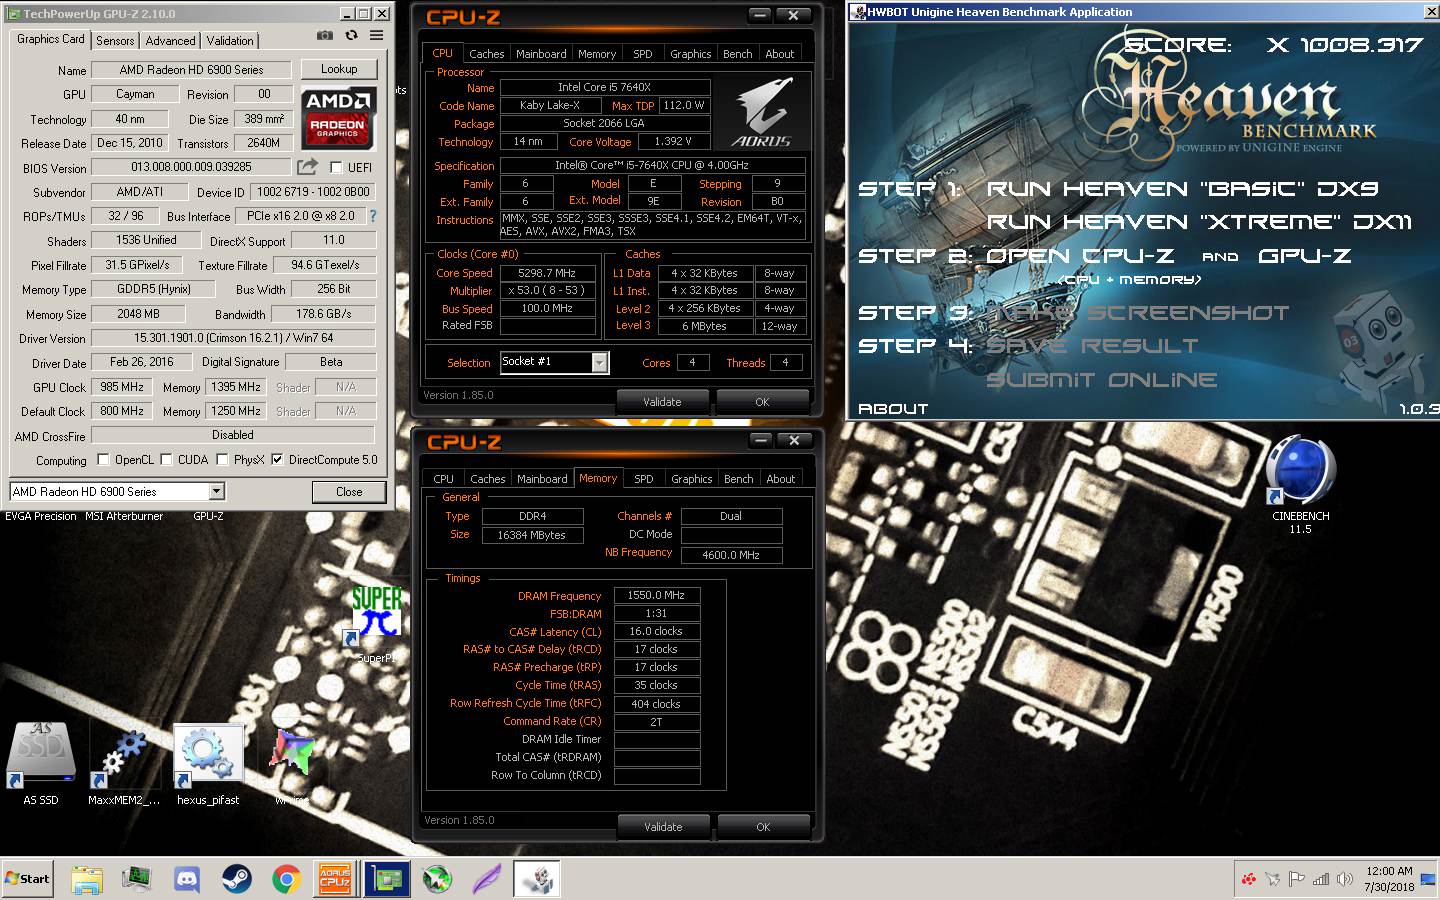Click the DRAM Frequency value 1550.0 MHz

tap(656, 595)
